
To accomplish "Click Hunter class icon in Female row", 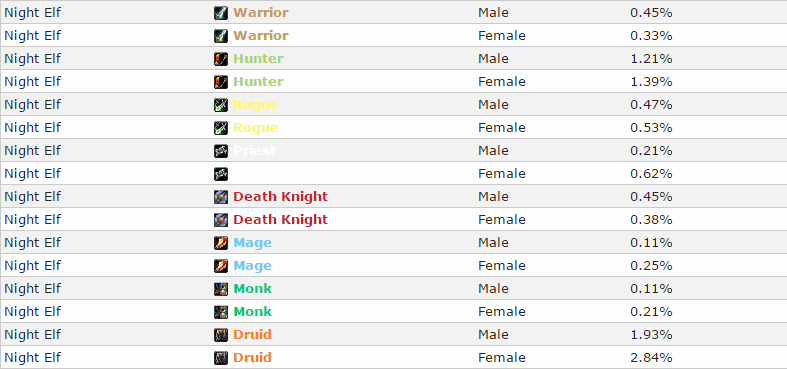I will (221, 82).
